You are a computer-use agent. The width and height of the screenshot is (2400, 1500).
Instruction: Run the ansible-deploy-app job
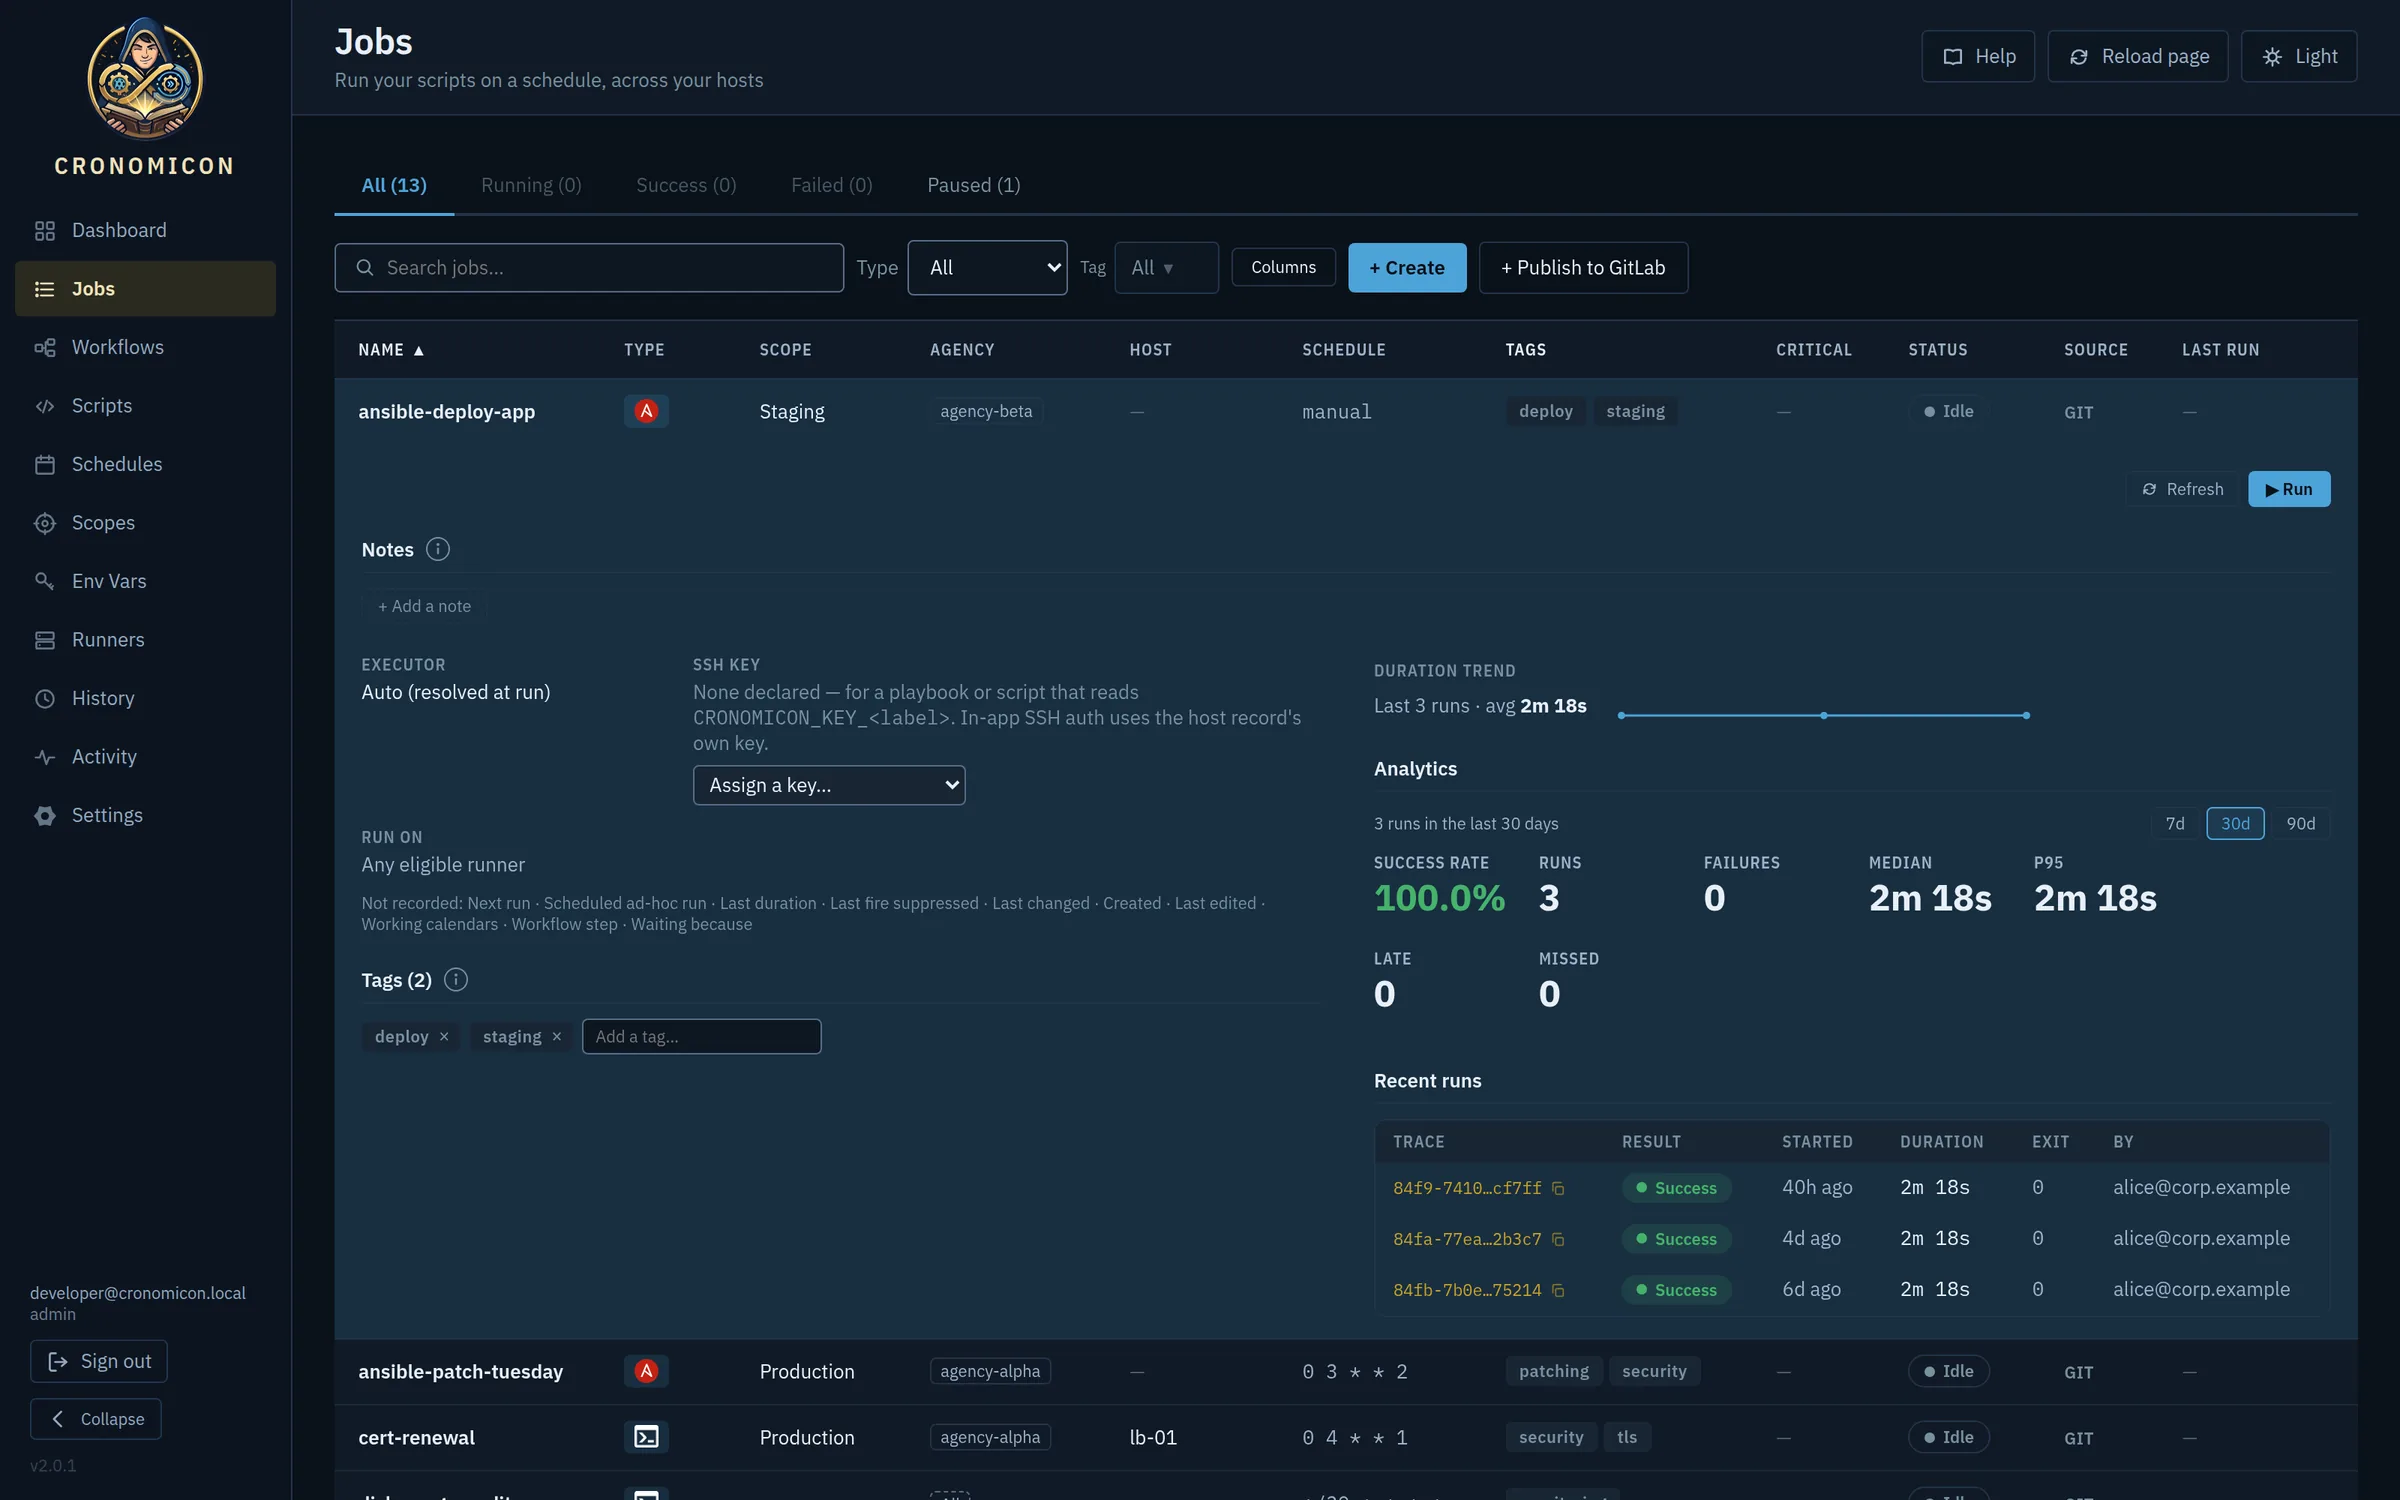click(2289, 489)
